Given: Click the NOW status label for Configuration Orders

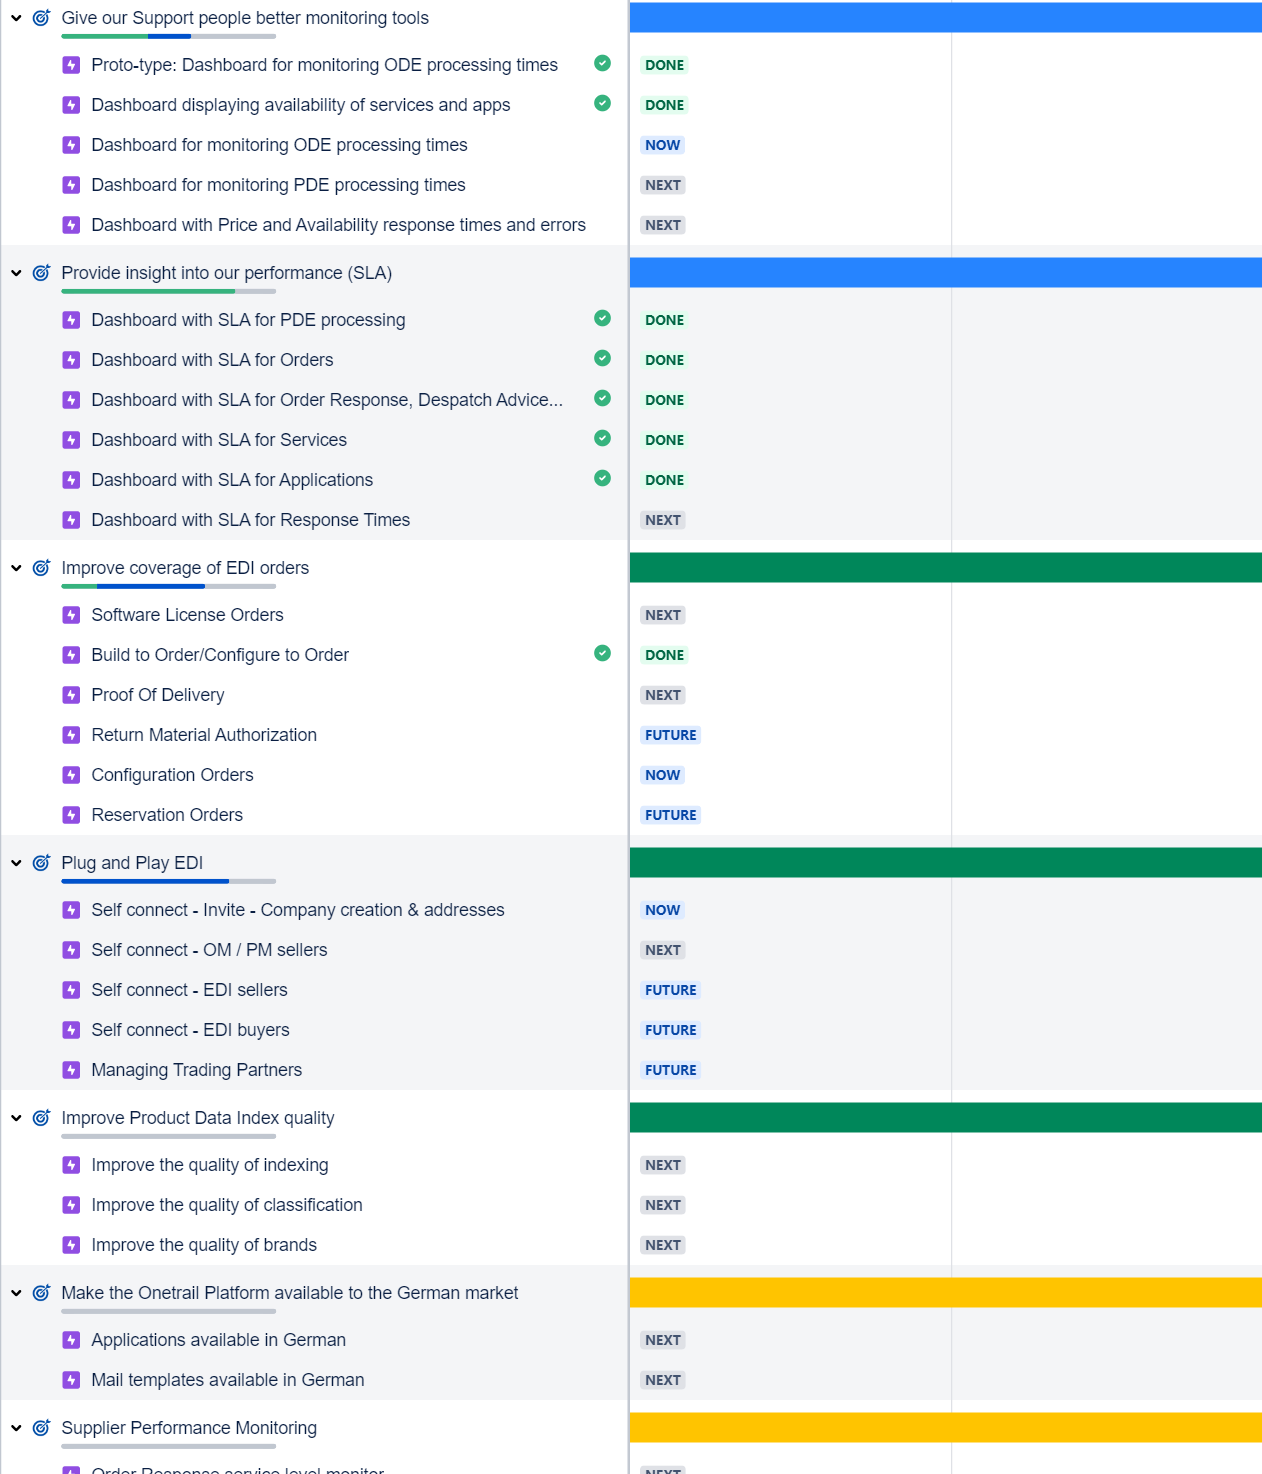Looking at the screenshot, I should click(662, 775).
